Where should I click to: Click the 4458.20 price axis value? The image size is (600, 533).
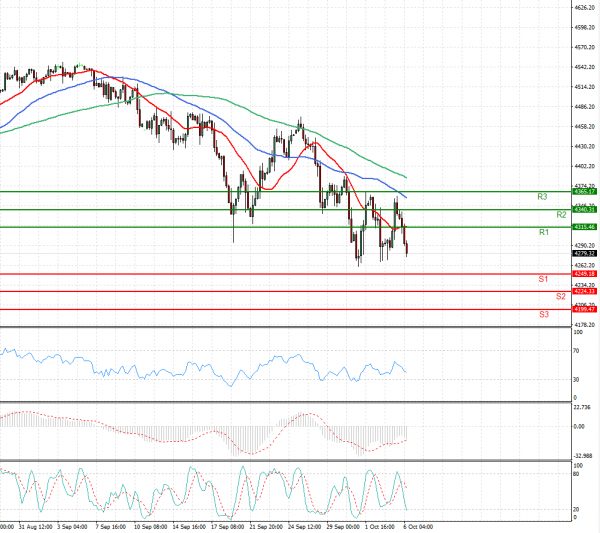[584, 126]
